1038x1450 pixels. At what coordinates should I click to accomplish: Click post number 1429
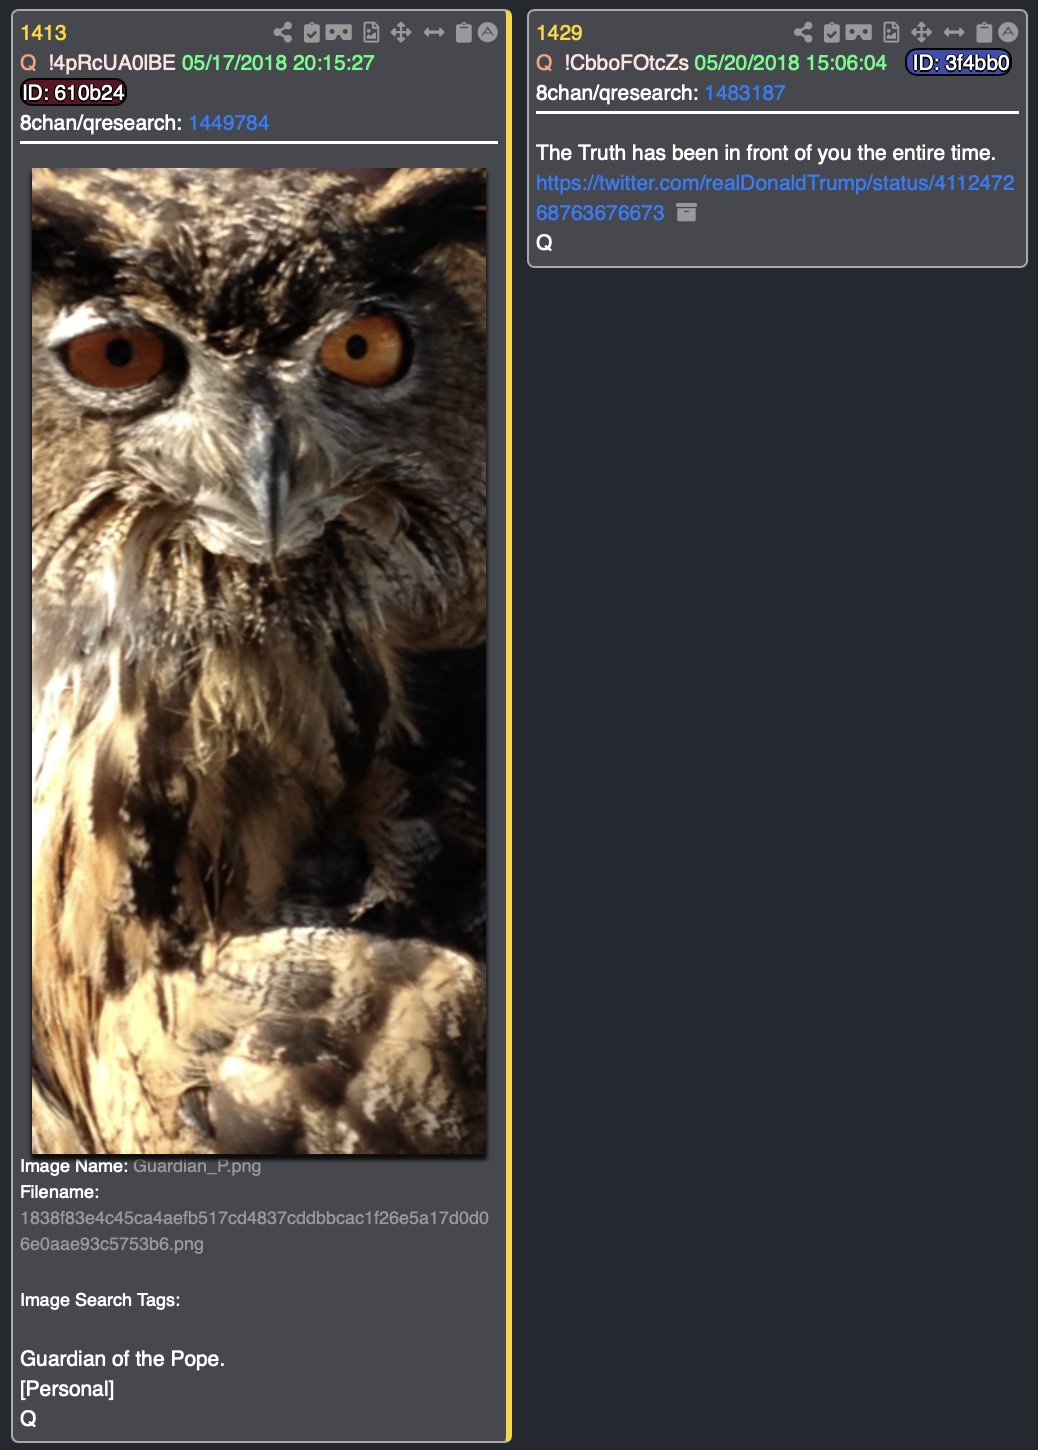tap(559, 33)
